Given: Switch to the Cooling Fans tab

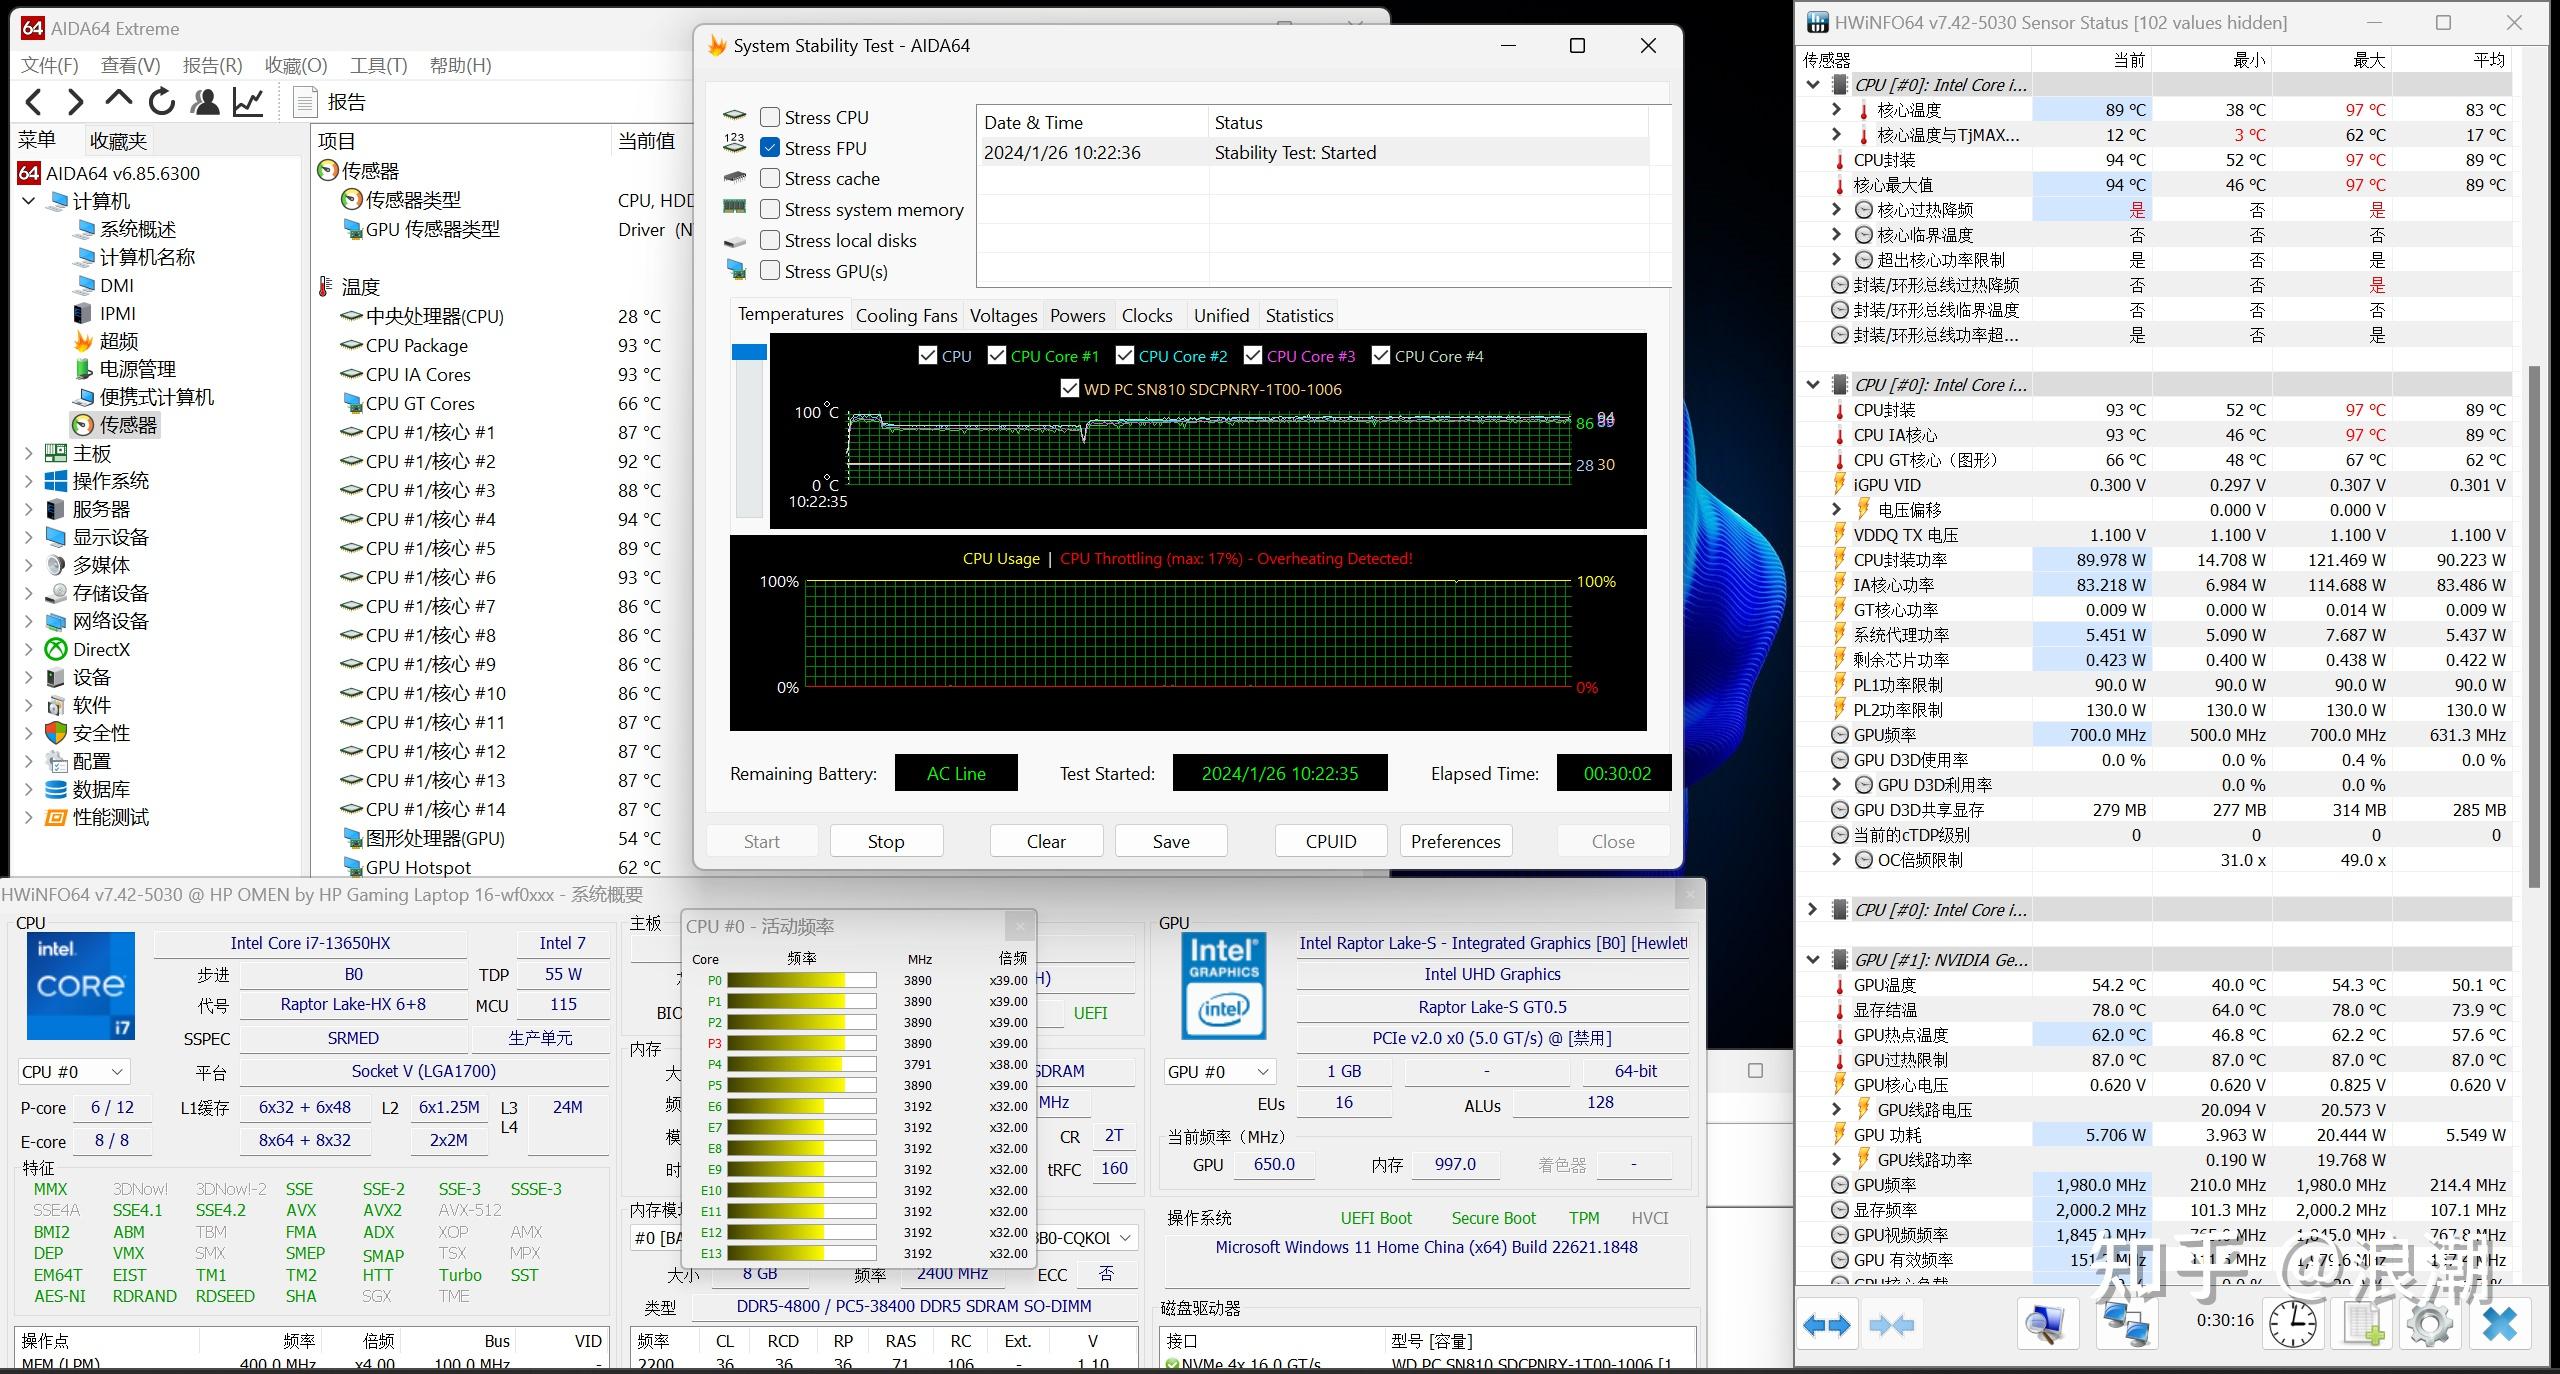Looking at the screenshot, I should click(x=906, y=316).
